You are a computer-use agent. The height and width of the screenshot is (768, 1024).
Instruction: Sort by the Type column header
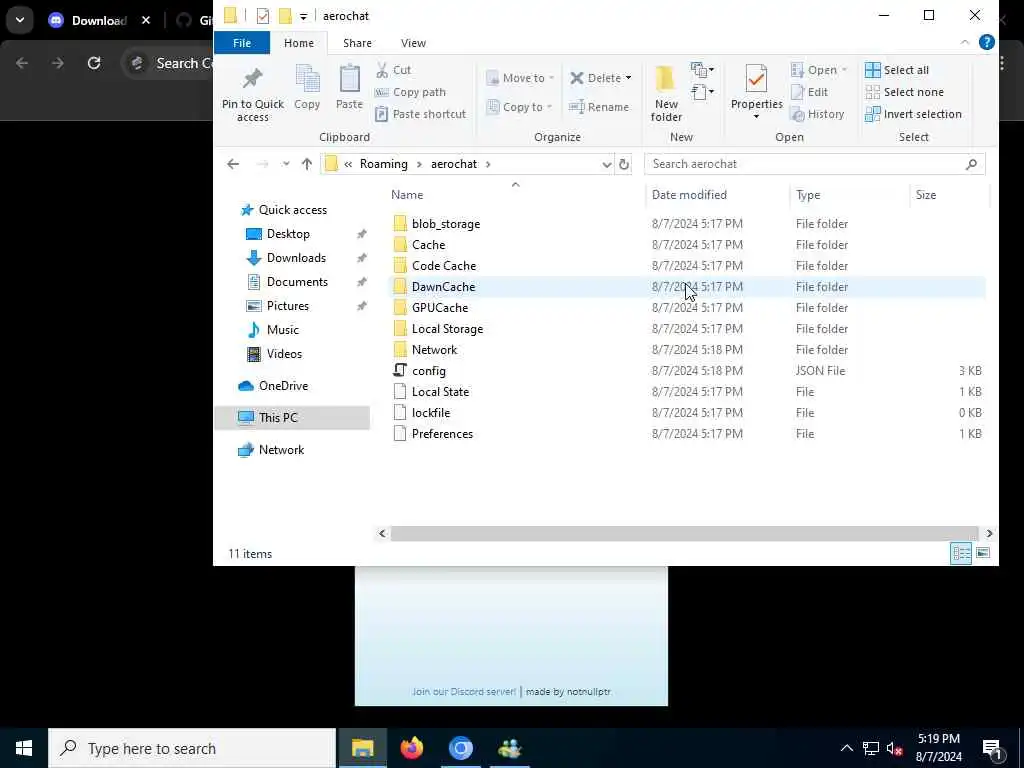(x=808, y=195)
